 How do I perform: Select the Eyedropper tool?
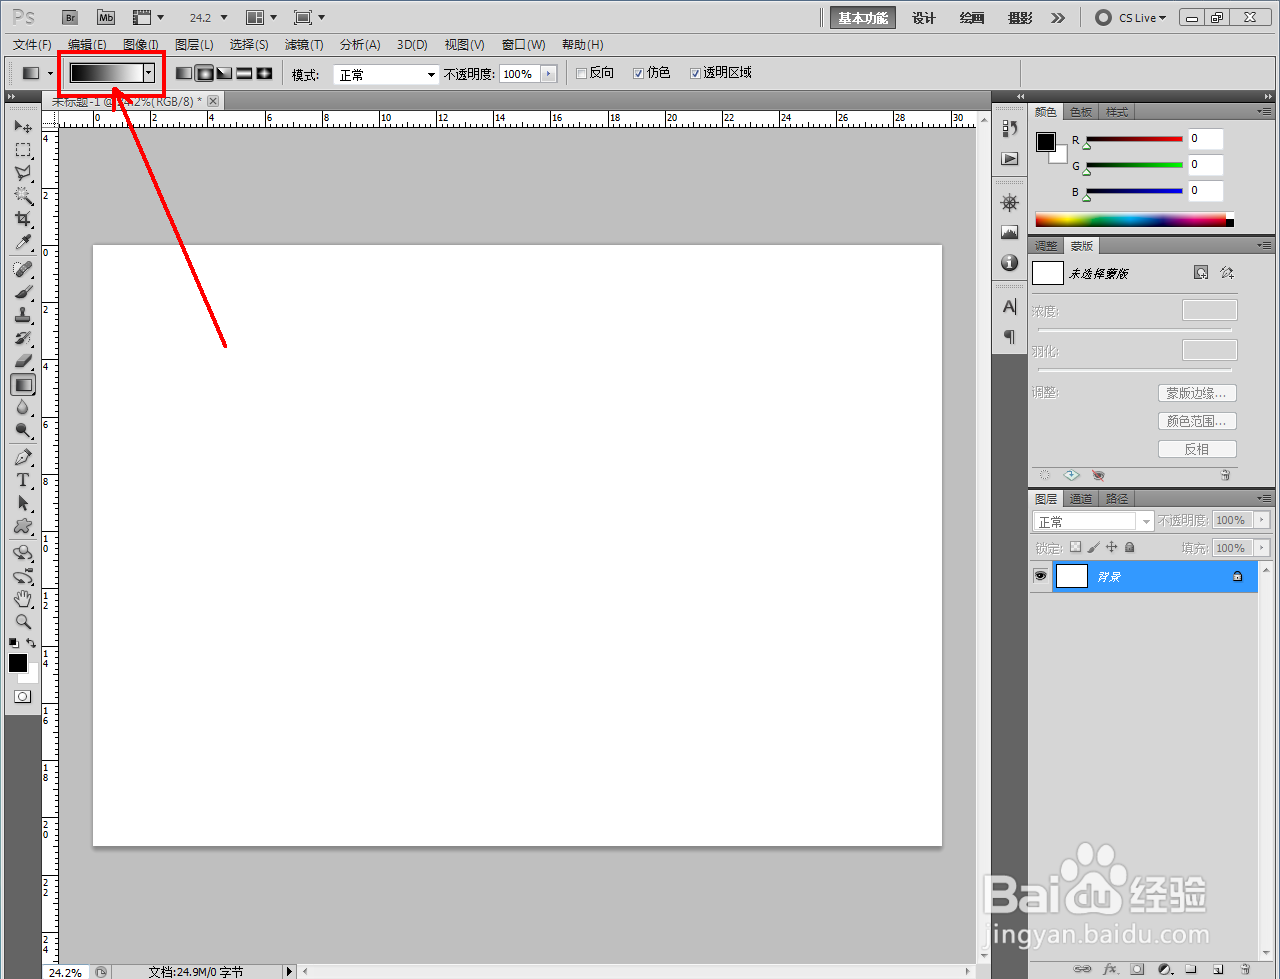(22, 242)
